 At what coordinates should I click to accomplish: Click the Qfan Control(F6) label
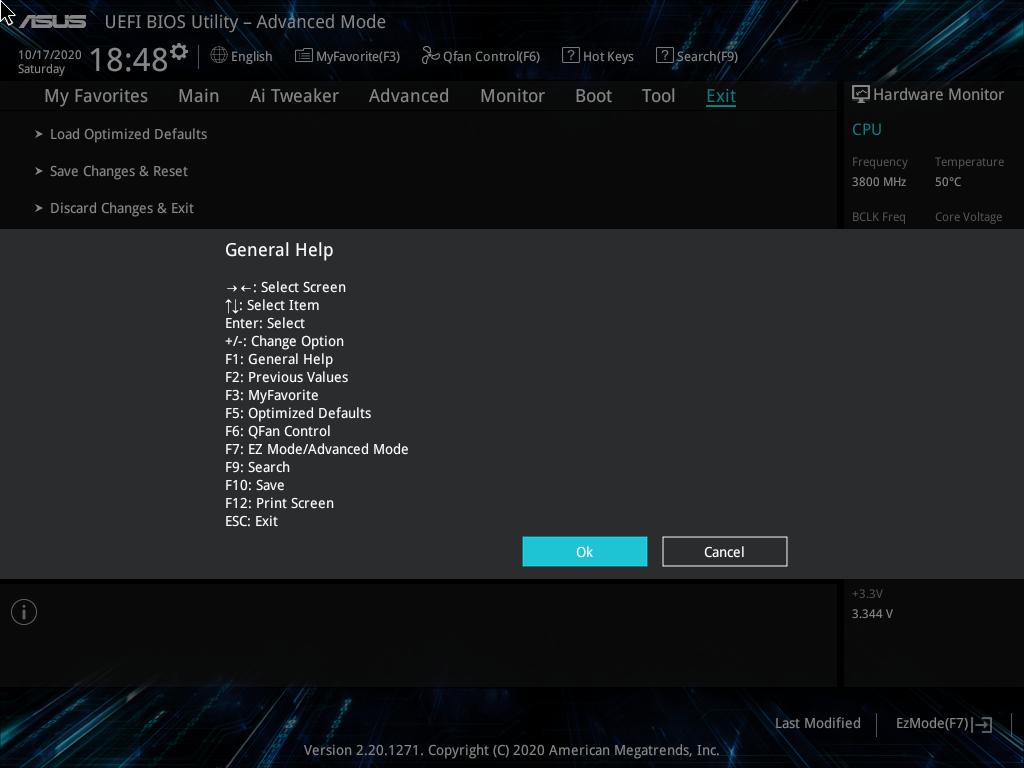(491, 56)
